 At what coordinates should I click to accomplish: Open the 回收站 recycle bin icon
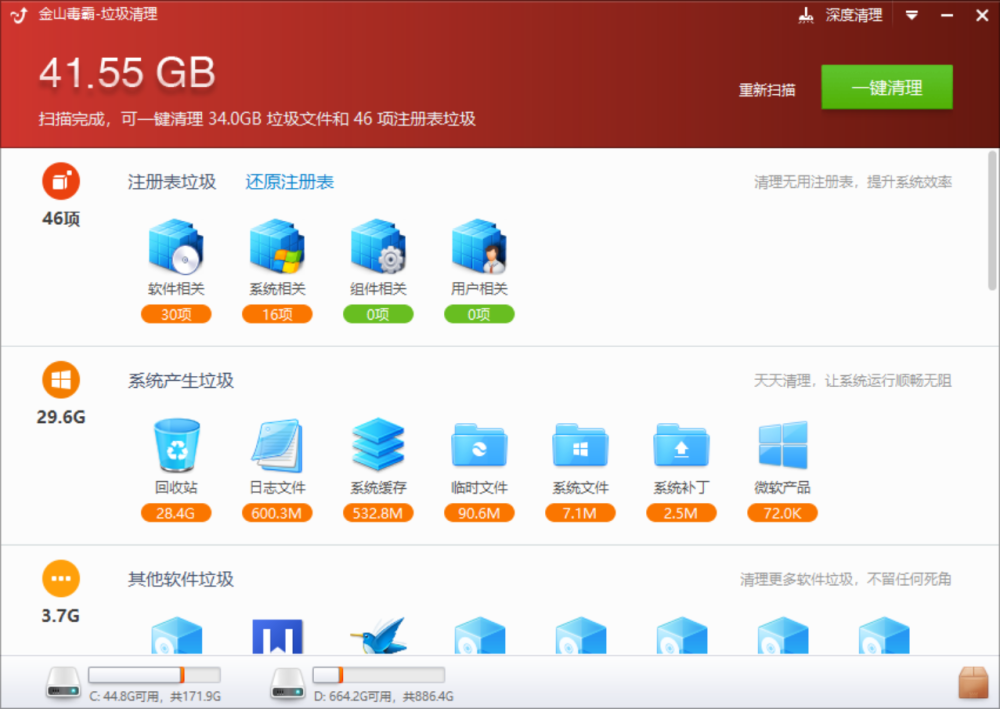(x=176, y=445)
